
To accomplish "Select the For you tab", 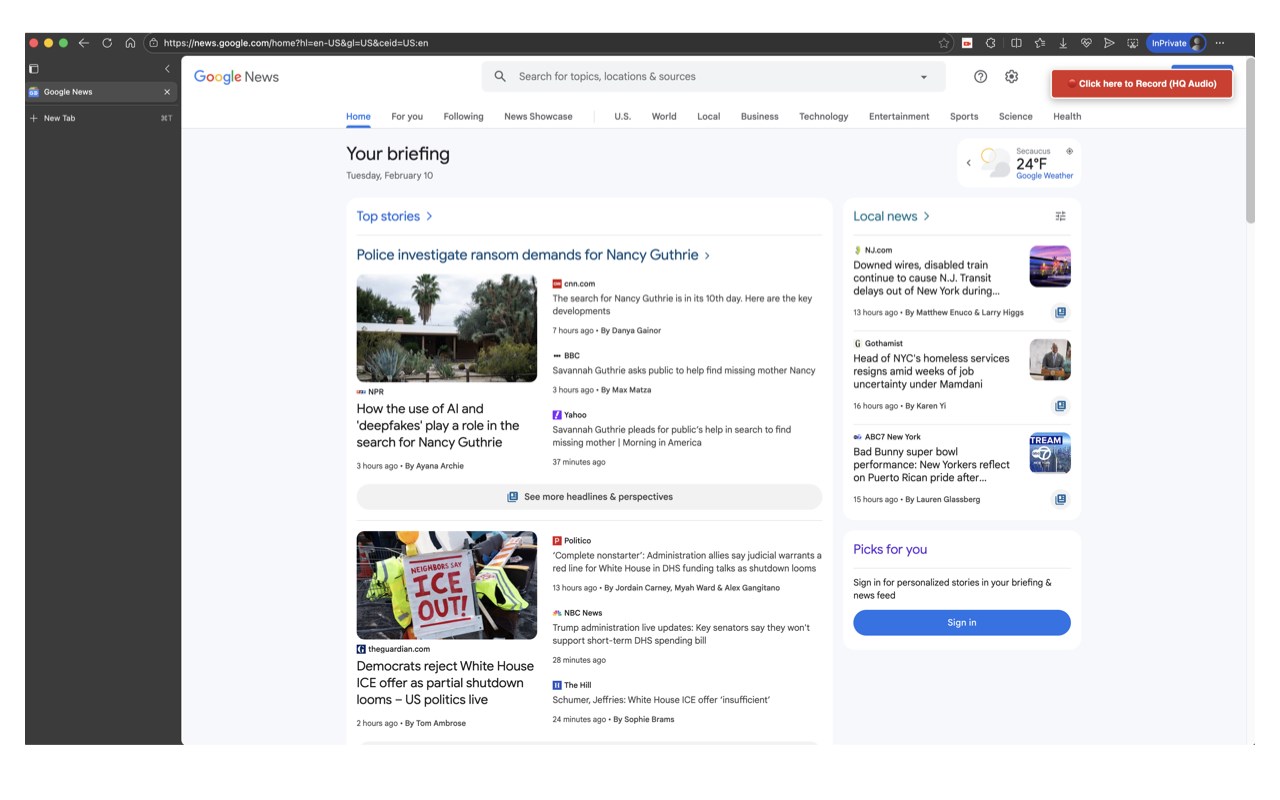I will click(407, 116).
